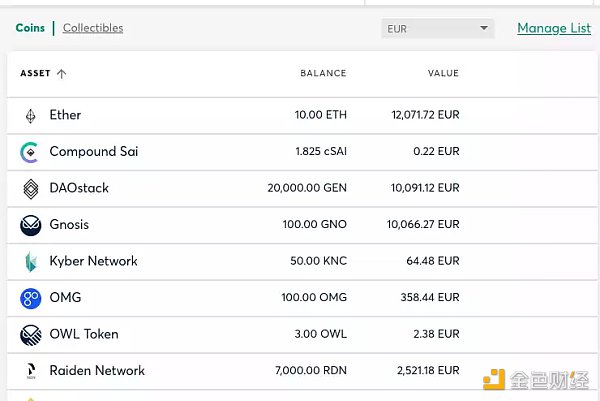Click the Raiden Network icon

[x=30, y=371]
